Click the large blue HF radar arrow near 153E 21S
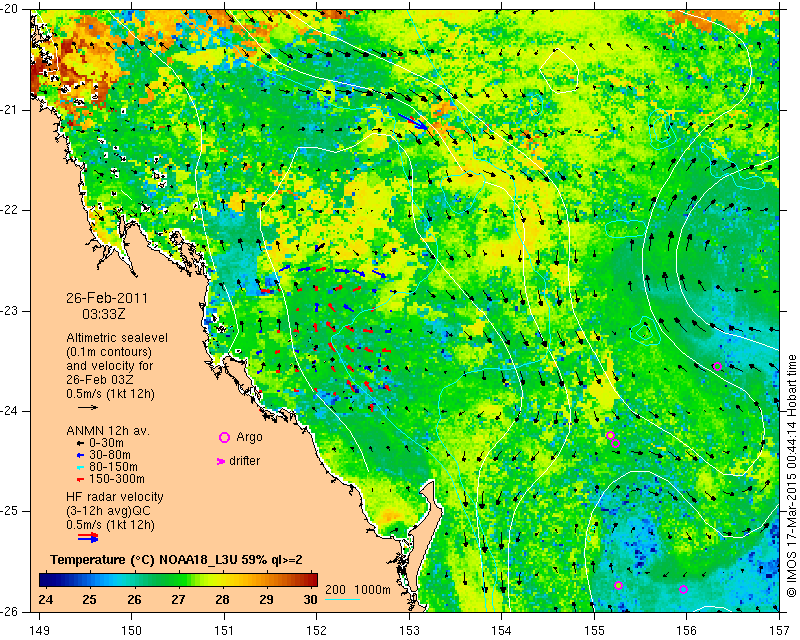This screenshot has height=640, width=800. click(x=413, y=121)
